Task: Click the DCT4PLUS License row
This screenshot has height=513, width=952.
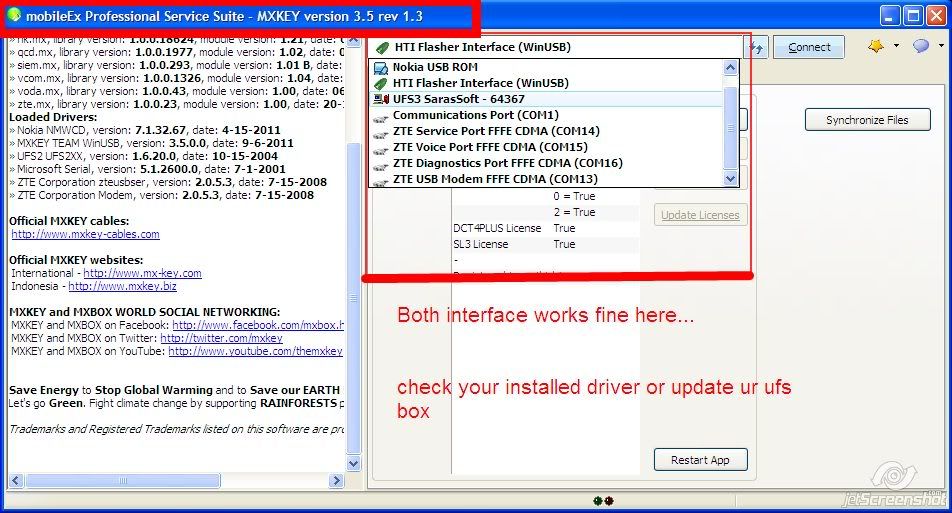Action: (x=545, y=228)
